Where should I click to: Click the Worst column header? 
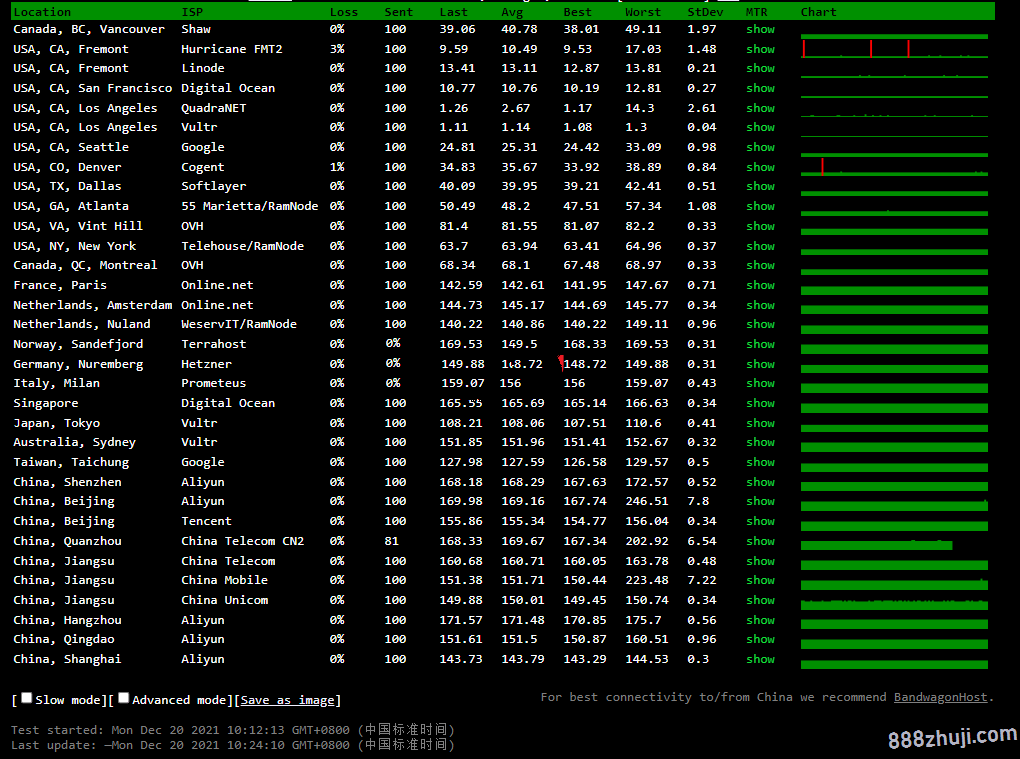pos(643,12)
